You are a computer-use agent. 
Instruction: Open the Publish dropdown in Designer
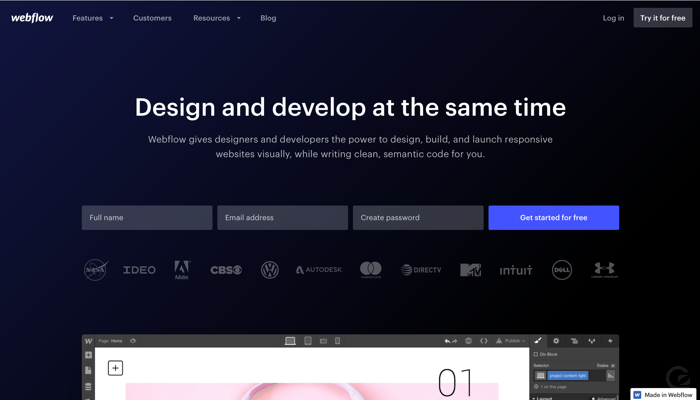pyautogui.click(x=511, y=341)
